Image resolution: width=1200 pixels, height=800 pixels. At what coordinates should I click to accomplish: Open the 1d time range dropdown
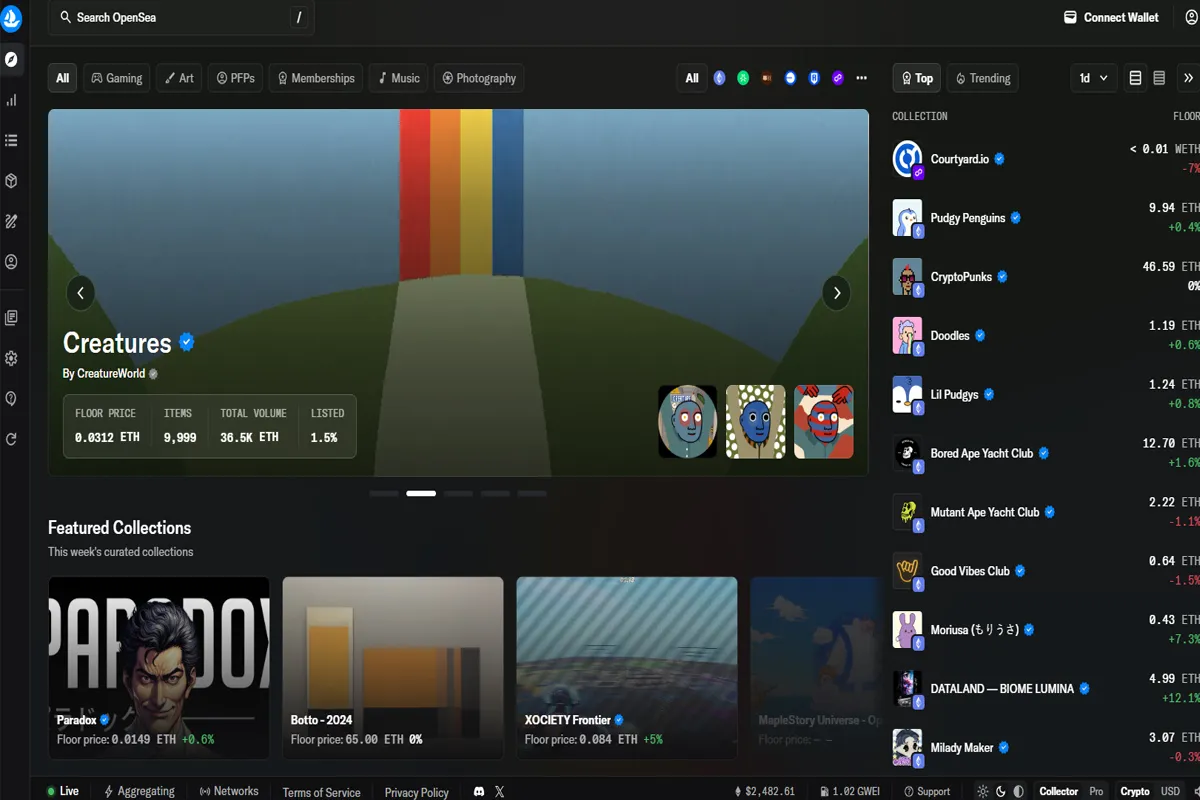(1092, 78)
